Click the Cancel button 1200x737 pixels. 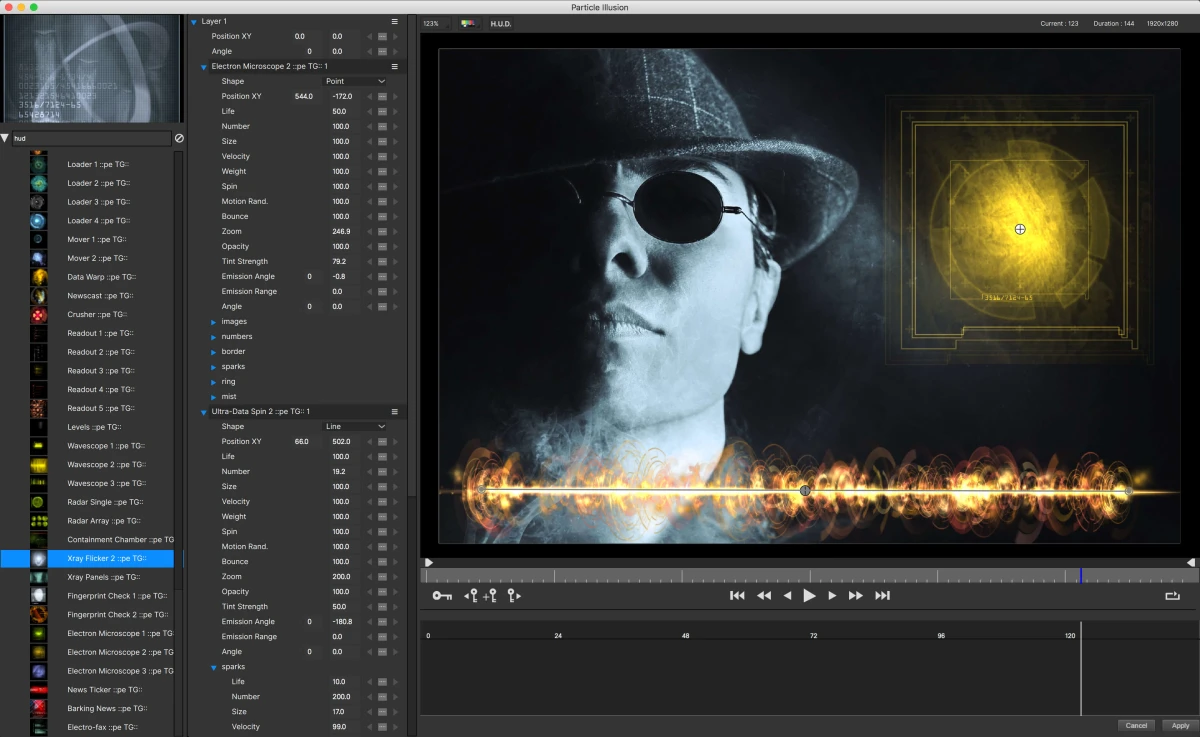[x=1136, y=725]
